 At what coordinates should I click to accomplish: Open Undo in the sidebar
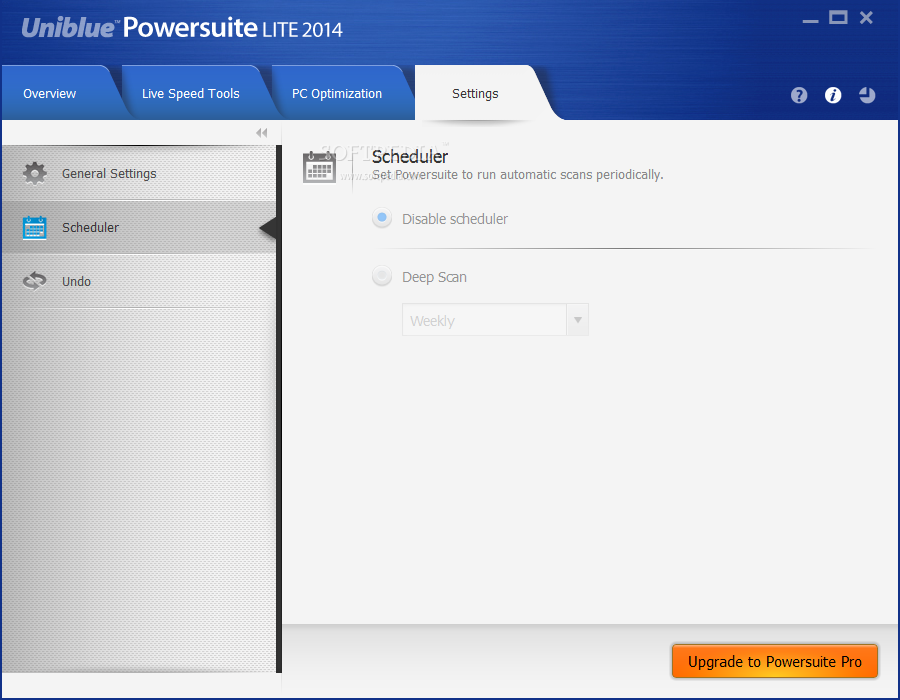[139, 281]
